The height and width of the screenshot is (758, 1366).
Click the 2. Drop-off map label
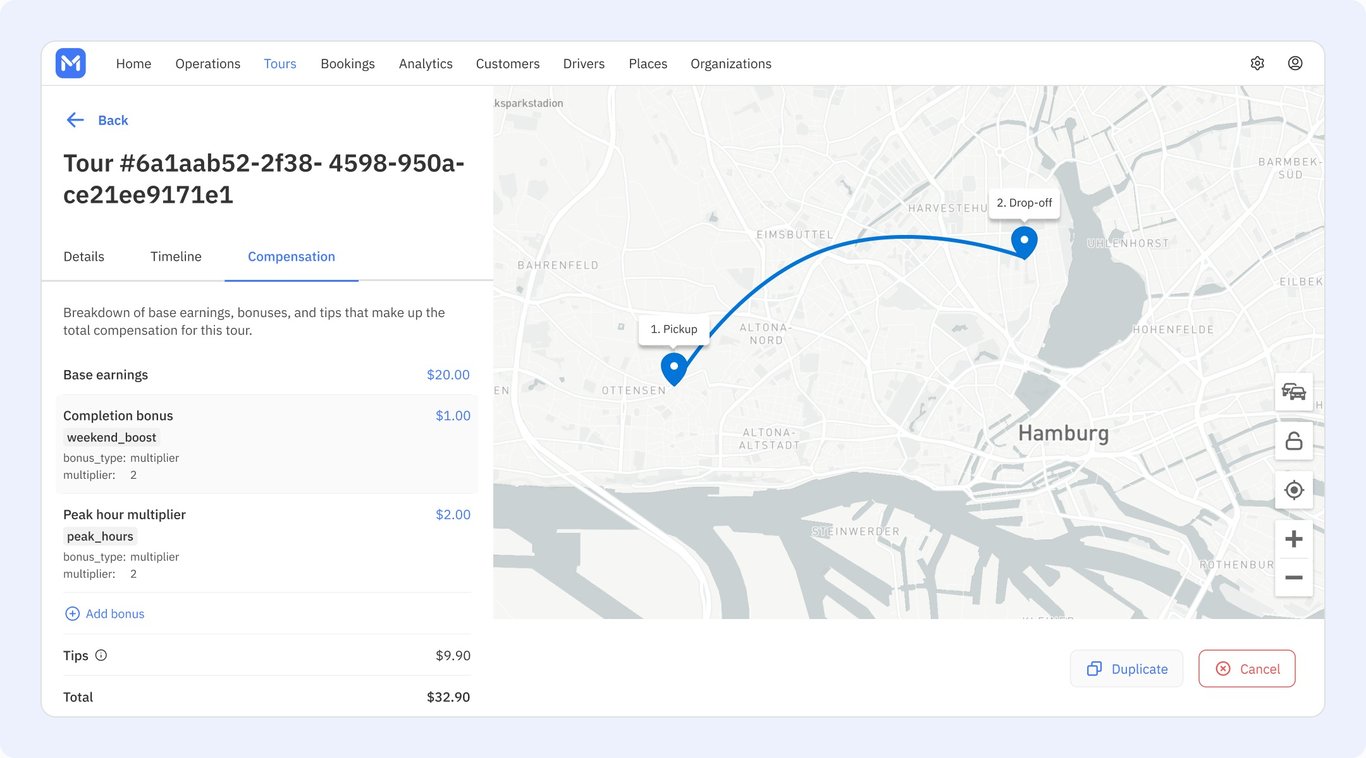click(1024, 203)
